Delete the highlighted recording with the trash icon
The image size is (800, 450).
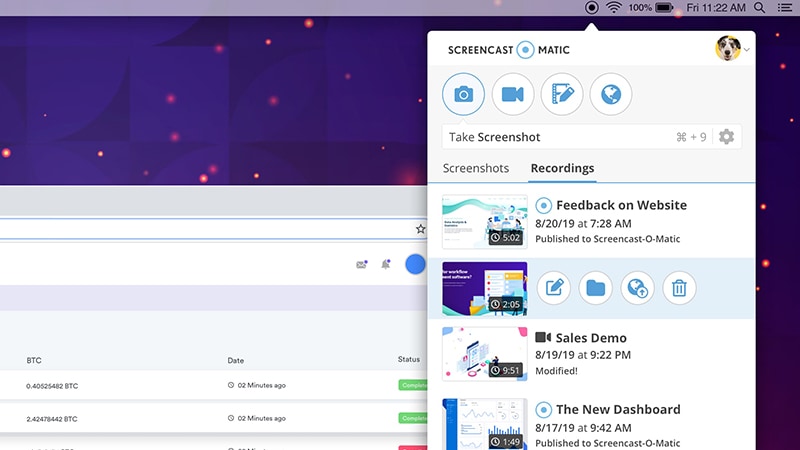coord(679,288)
